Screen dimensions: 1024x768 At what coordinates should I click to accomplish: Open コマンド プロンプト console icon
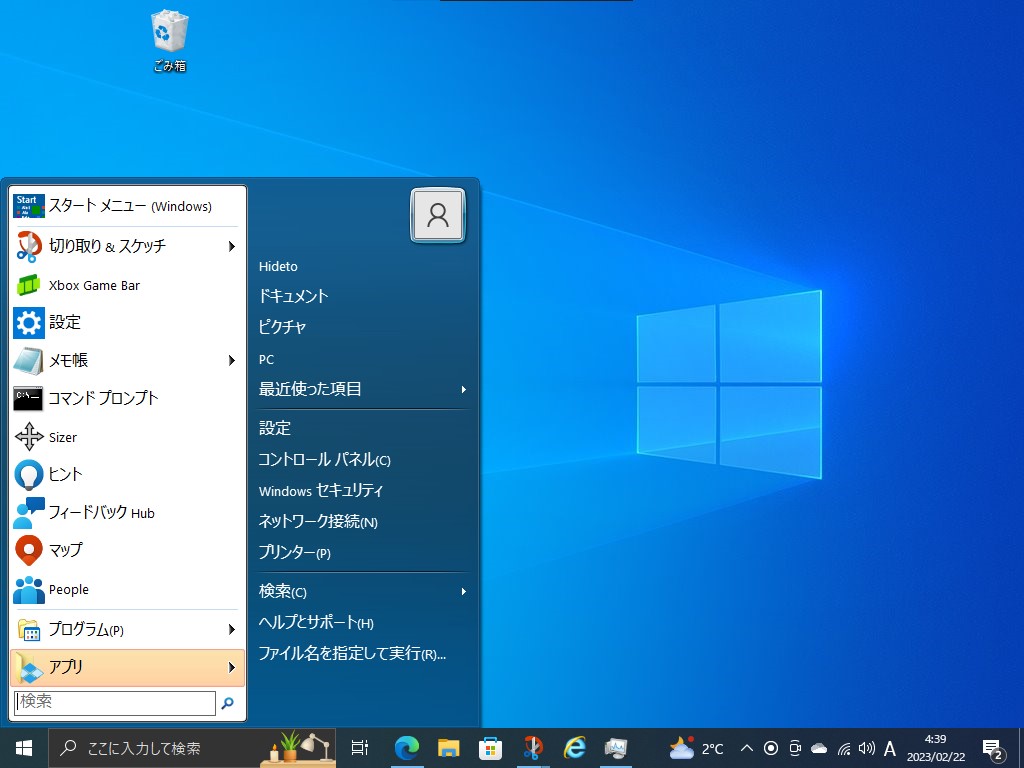coord(29,398)
